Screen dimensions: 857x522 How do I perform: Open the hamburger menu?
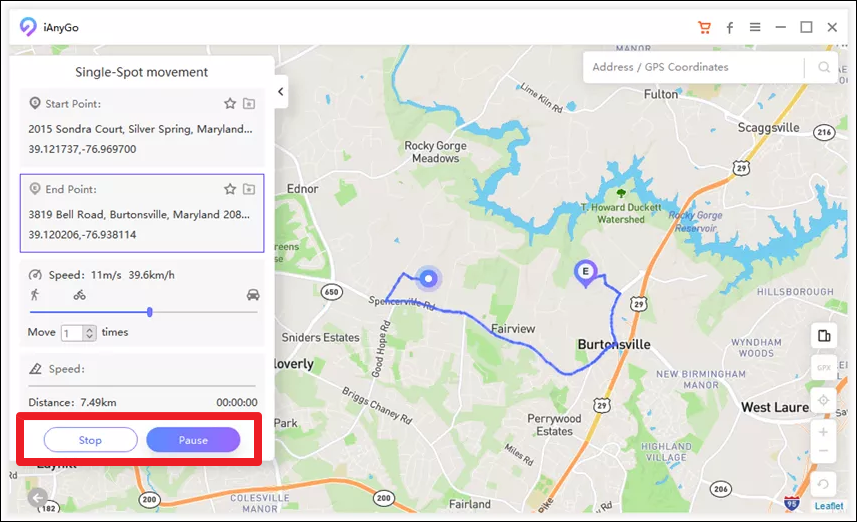755,27
